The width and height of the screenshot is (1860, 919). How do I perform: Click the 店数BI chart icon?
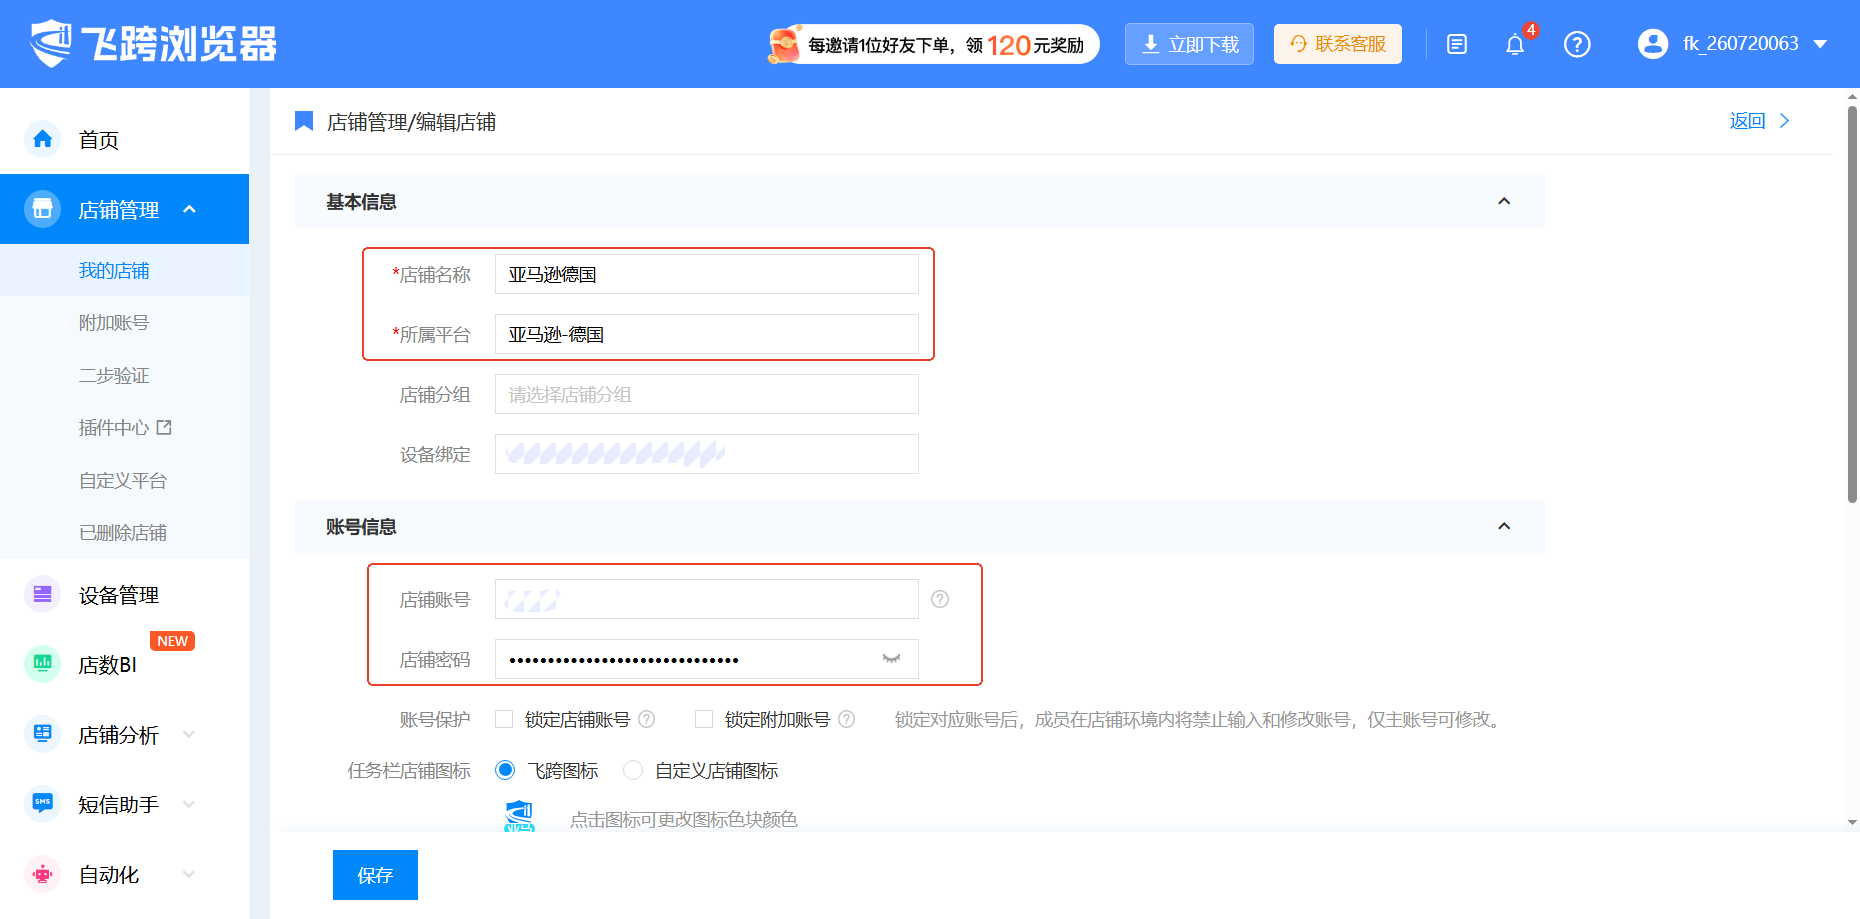click(x=42, y=664)
